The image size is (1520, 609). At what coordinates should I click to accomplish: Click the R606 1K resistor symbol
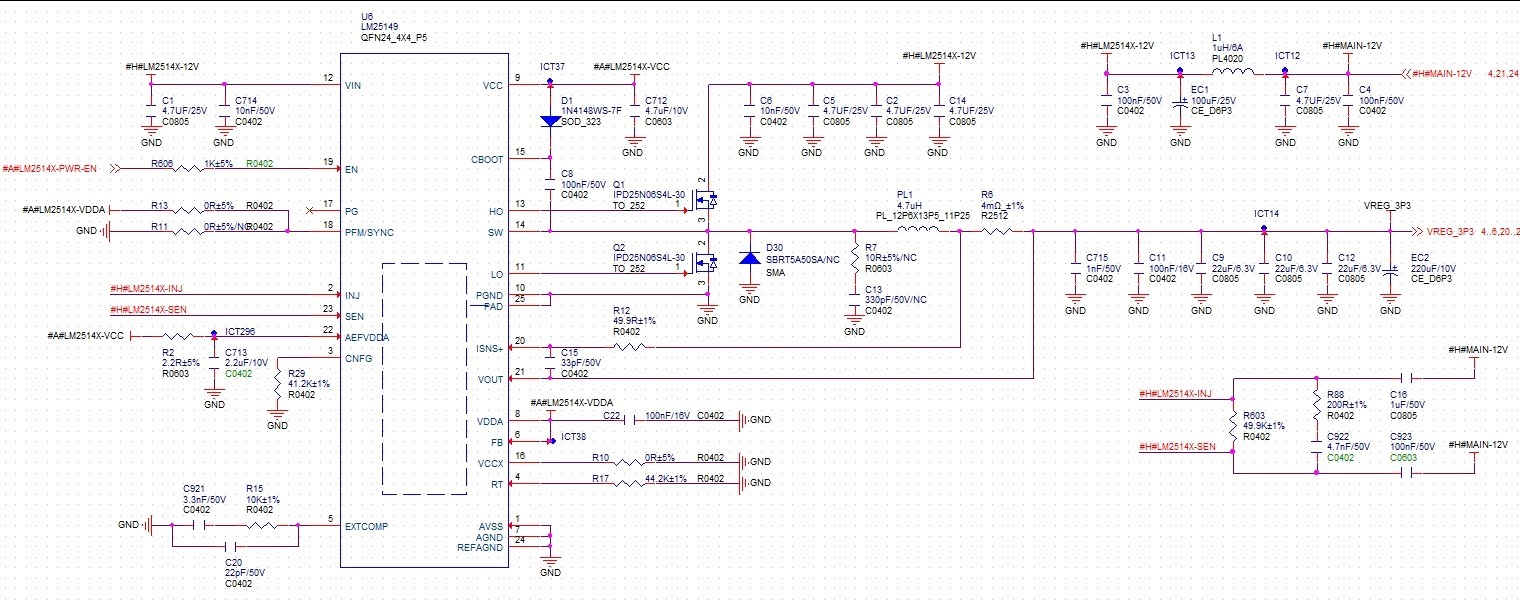tap(190, 171)
